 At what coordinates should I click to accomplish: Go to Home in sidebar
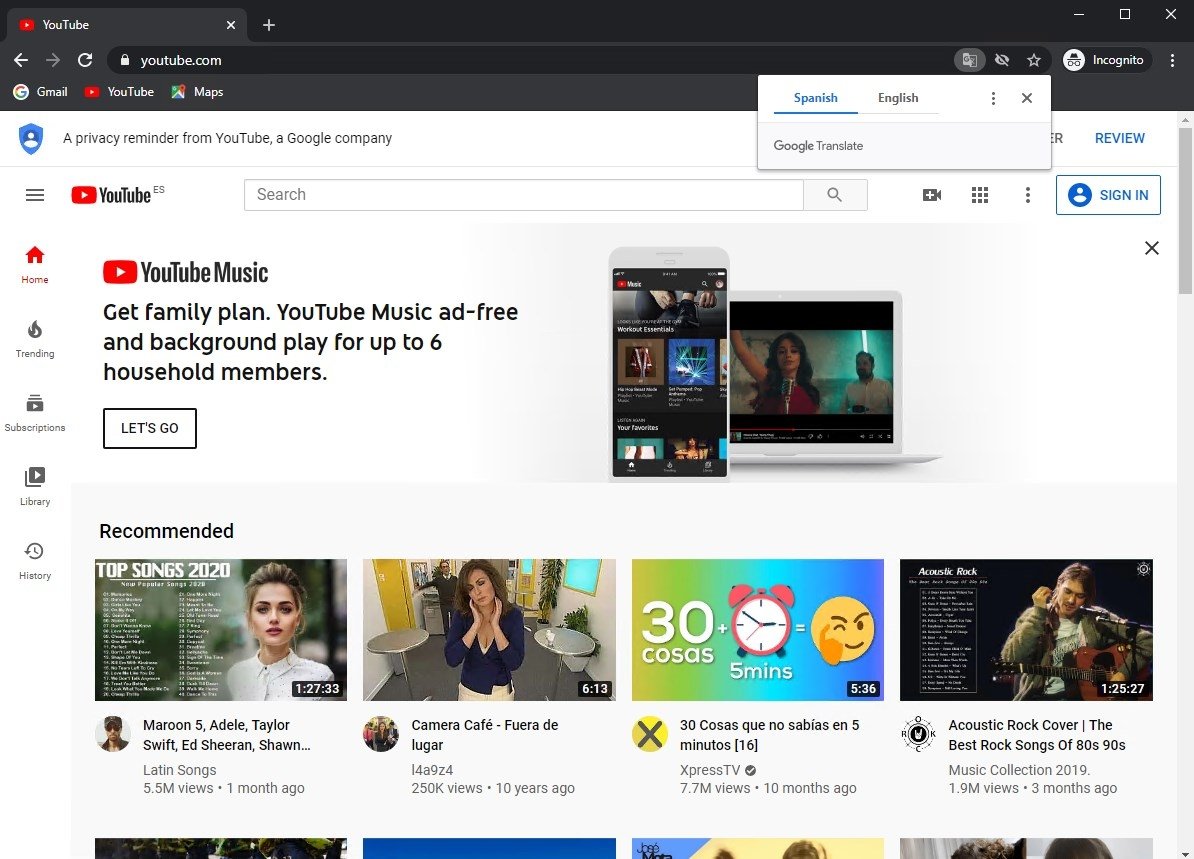(x=35, y=265)
